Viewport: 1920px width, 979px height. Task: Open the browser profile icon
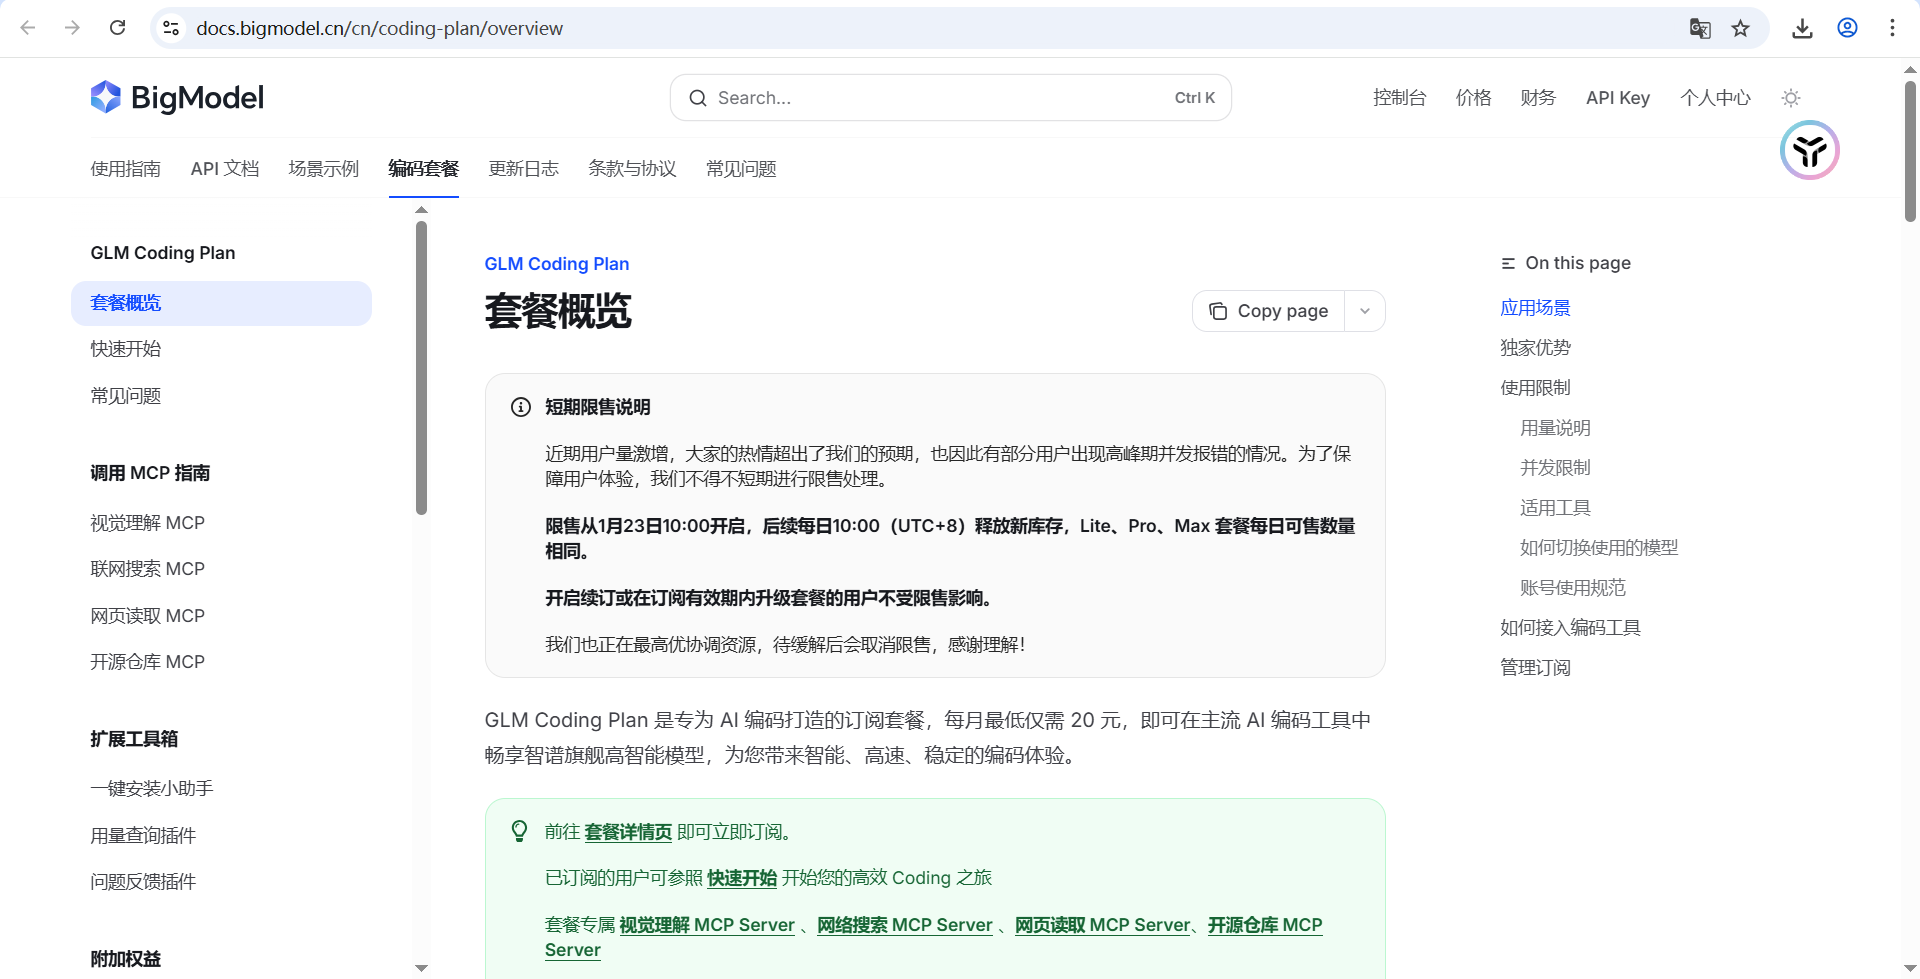click(x=1848, y=28)
